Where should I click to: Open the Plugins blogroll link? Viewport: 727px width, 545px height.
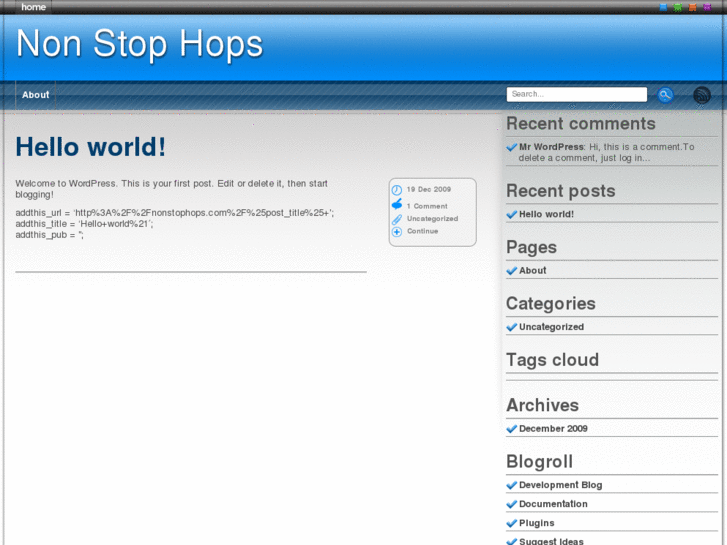point(536,523)
